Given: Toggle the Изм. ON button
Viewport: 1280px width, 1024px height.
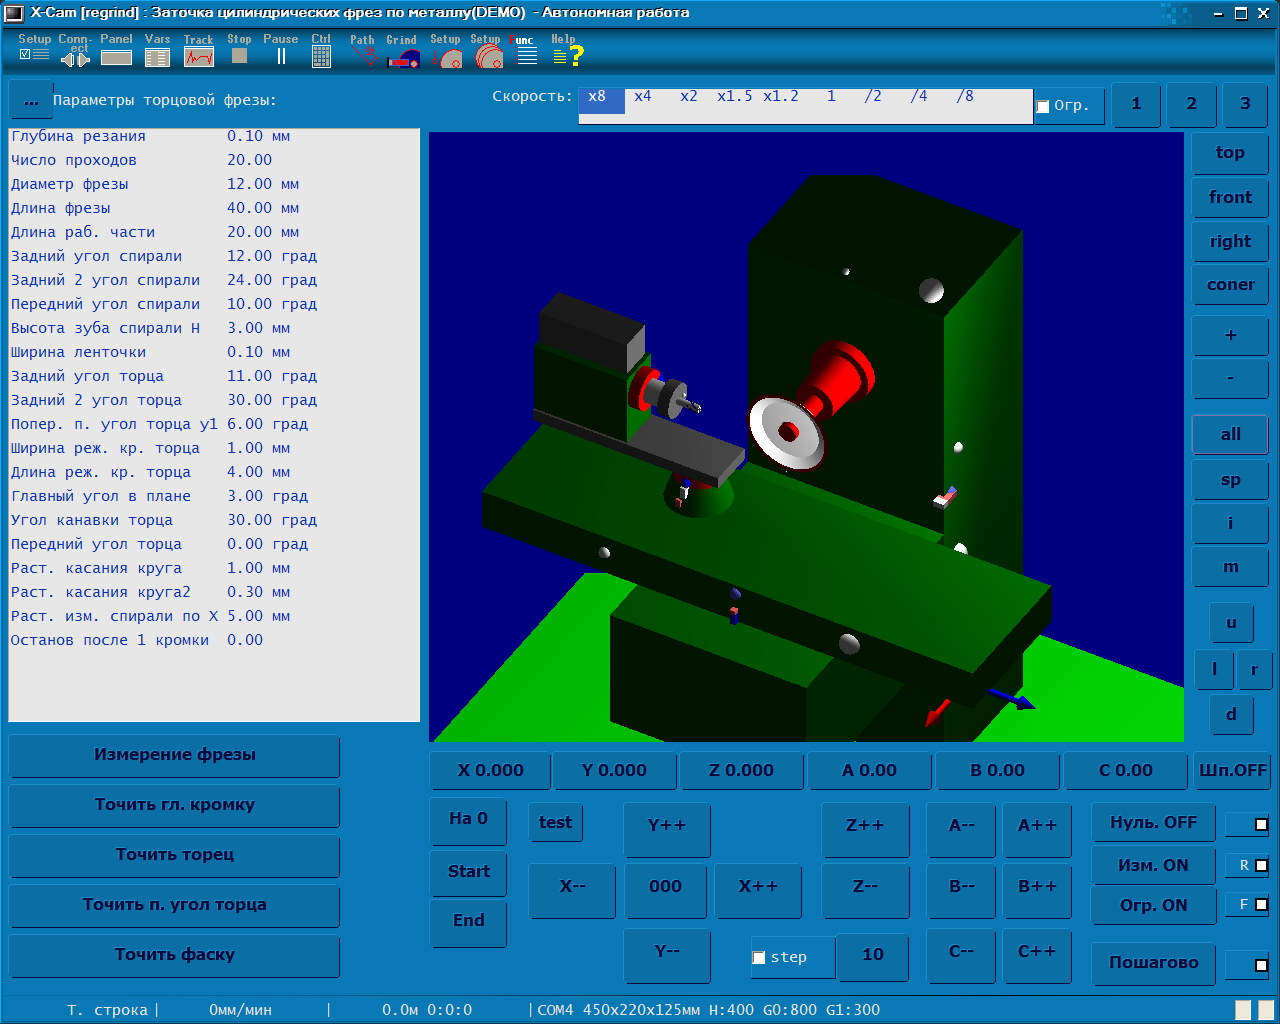Looking at the screenshot, I should (1153, 865).
